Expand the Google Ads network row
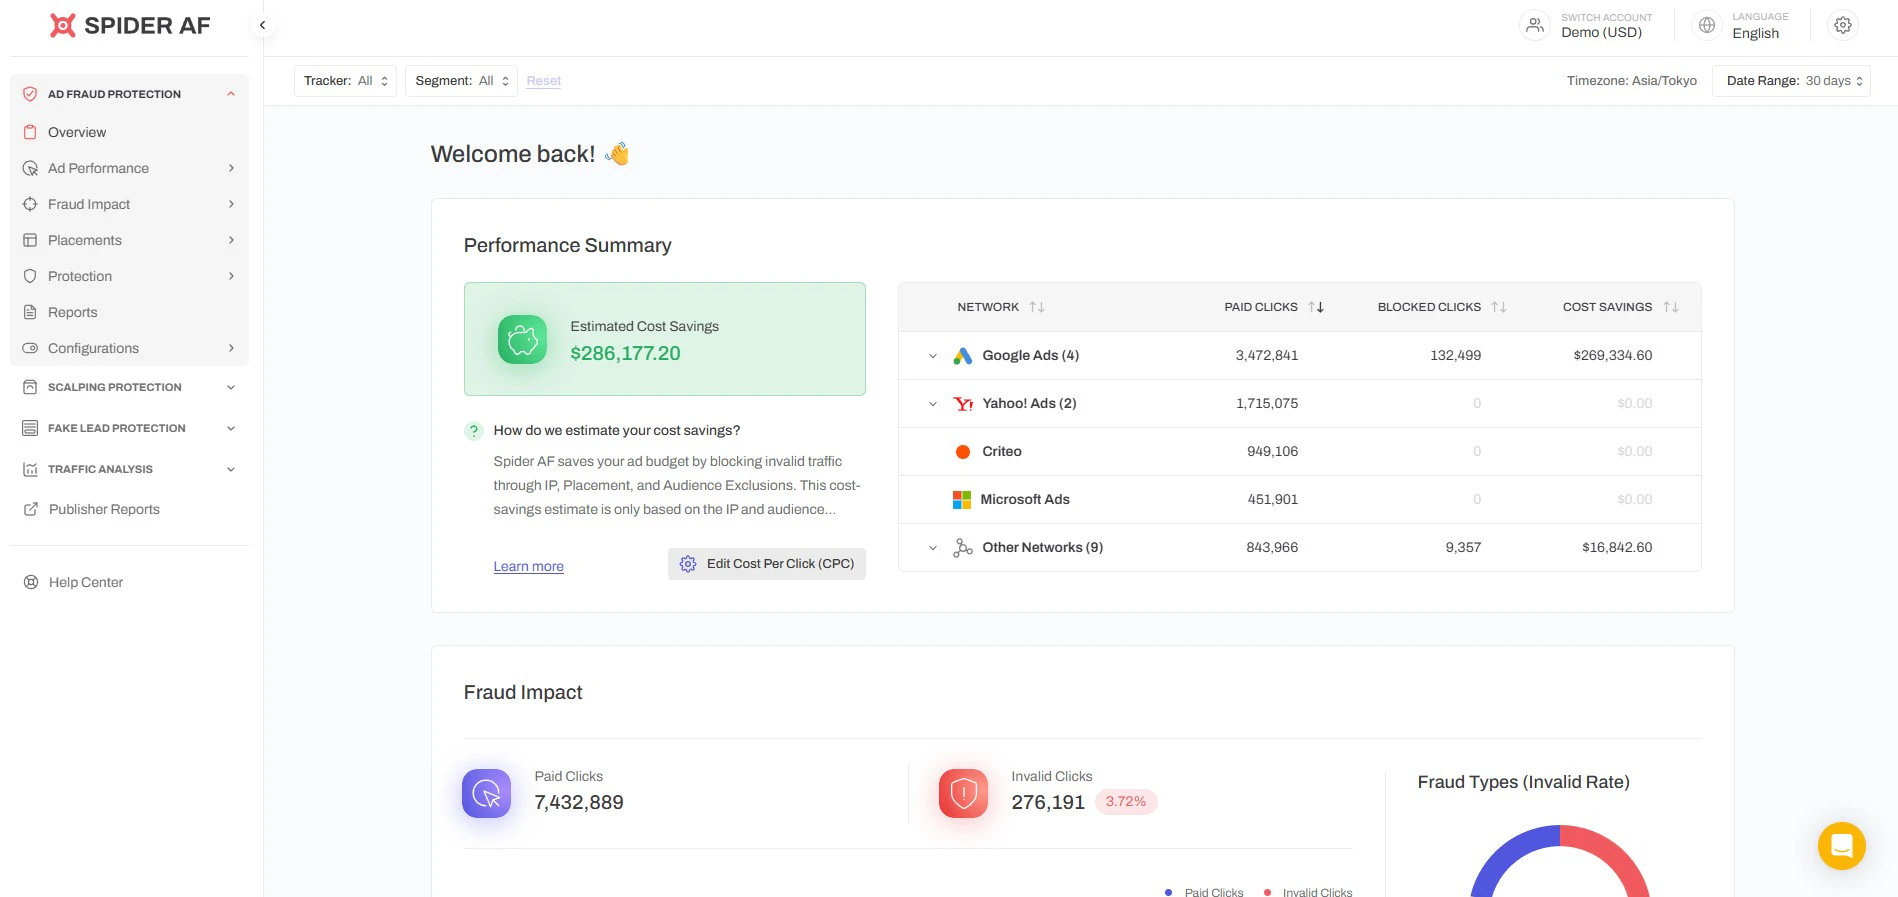Viewport: 1898px width, 897px height. tap(932, 356)
